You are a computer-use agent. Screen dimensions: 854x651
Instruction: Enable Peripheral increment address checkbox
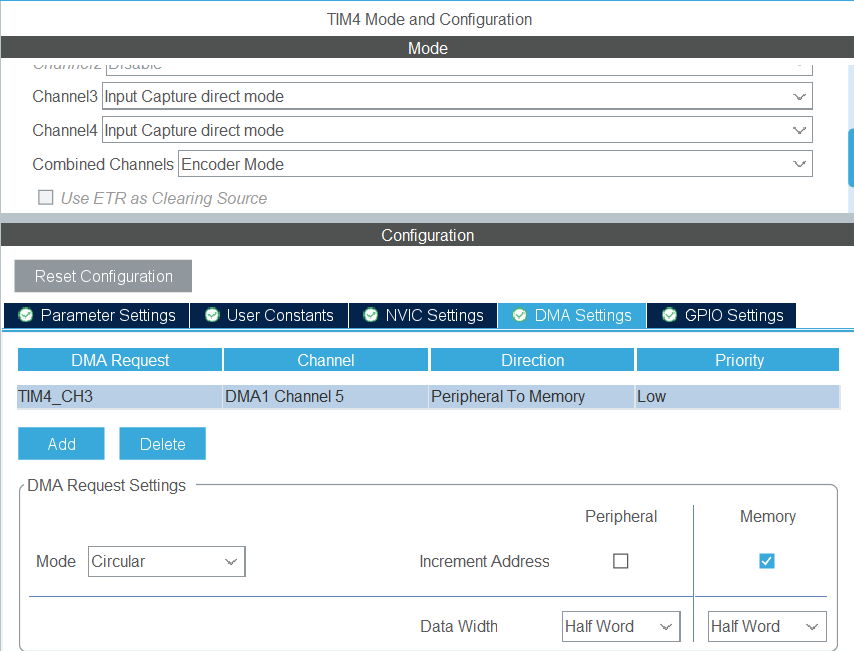[620, 561]
